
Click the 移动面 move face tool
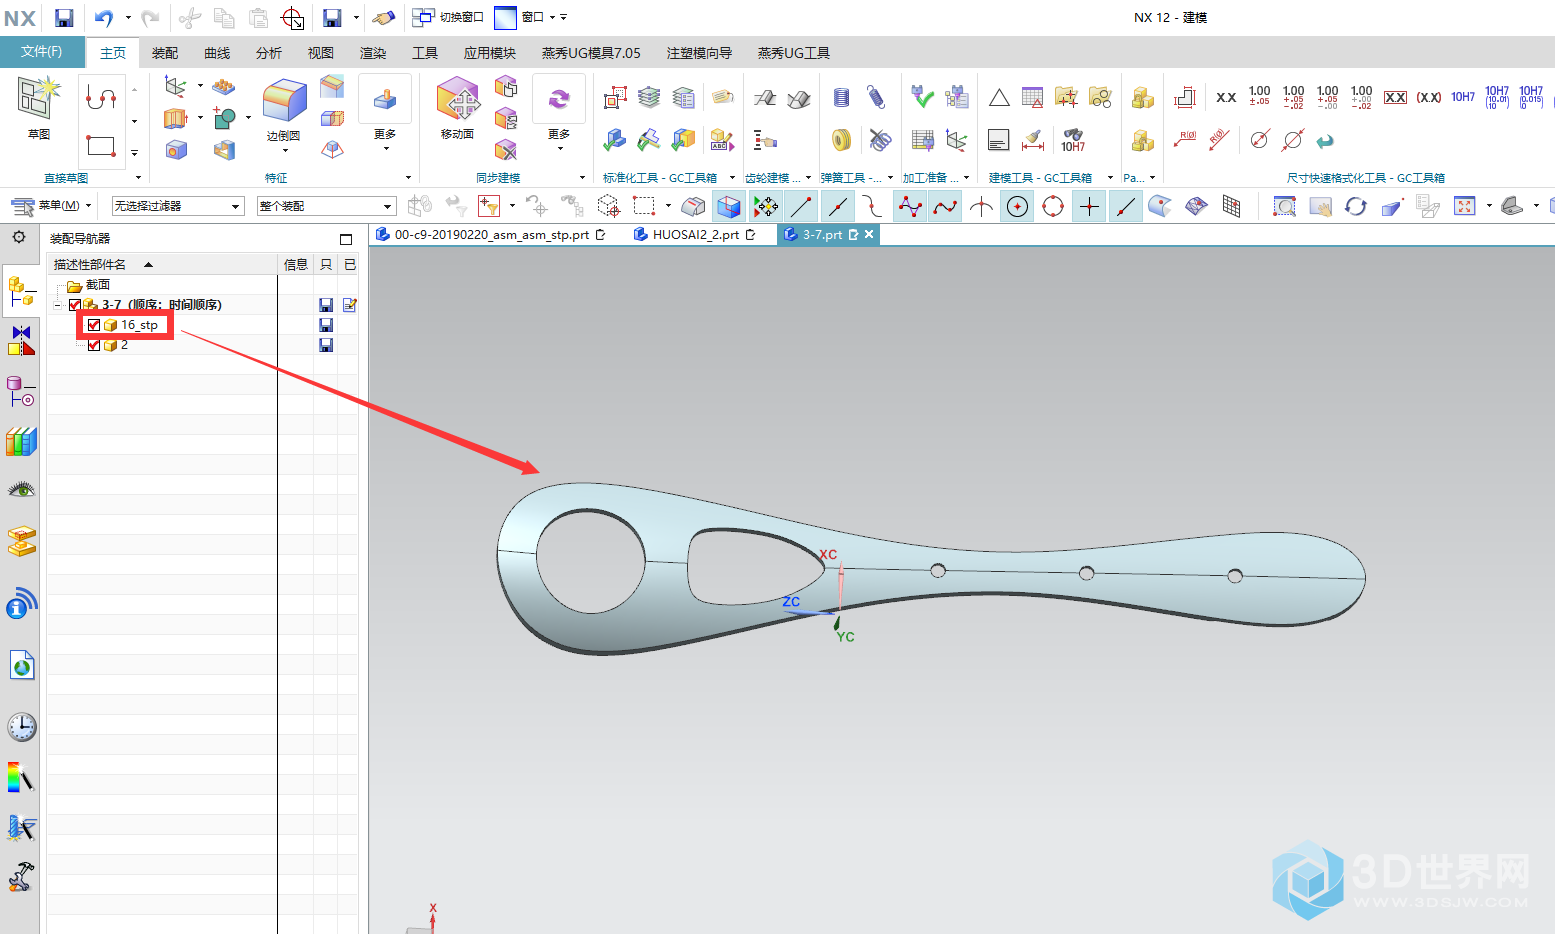(x=458, y=107)
